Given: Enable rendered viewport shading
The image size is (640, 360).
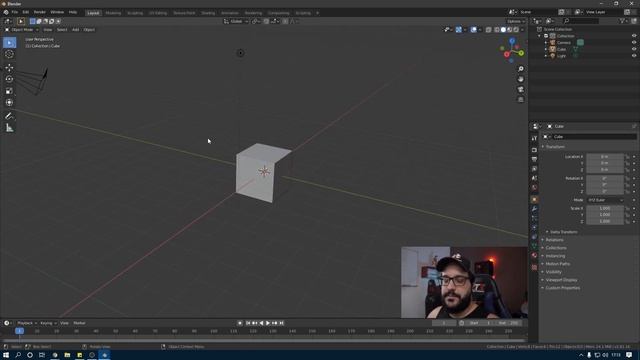Looking at the screenshot, I should click(x=516, y=29).
